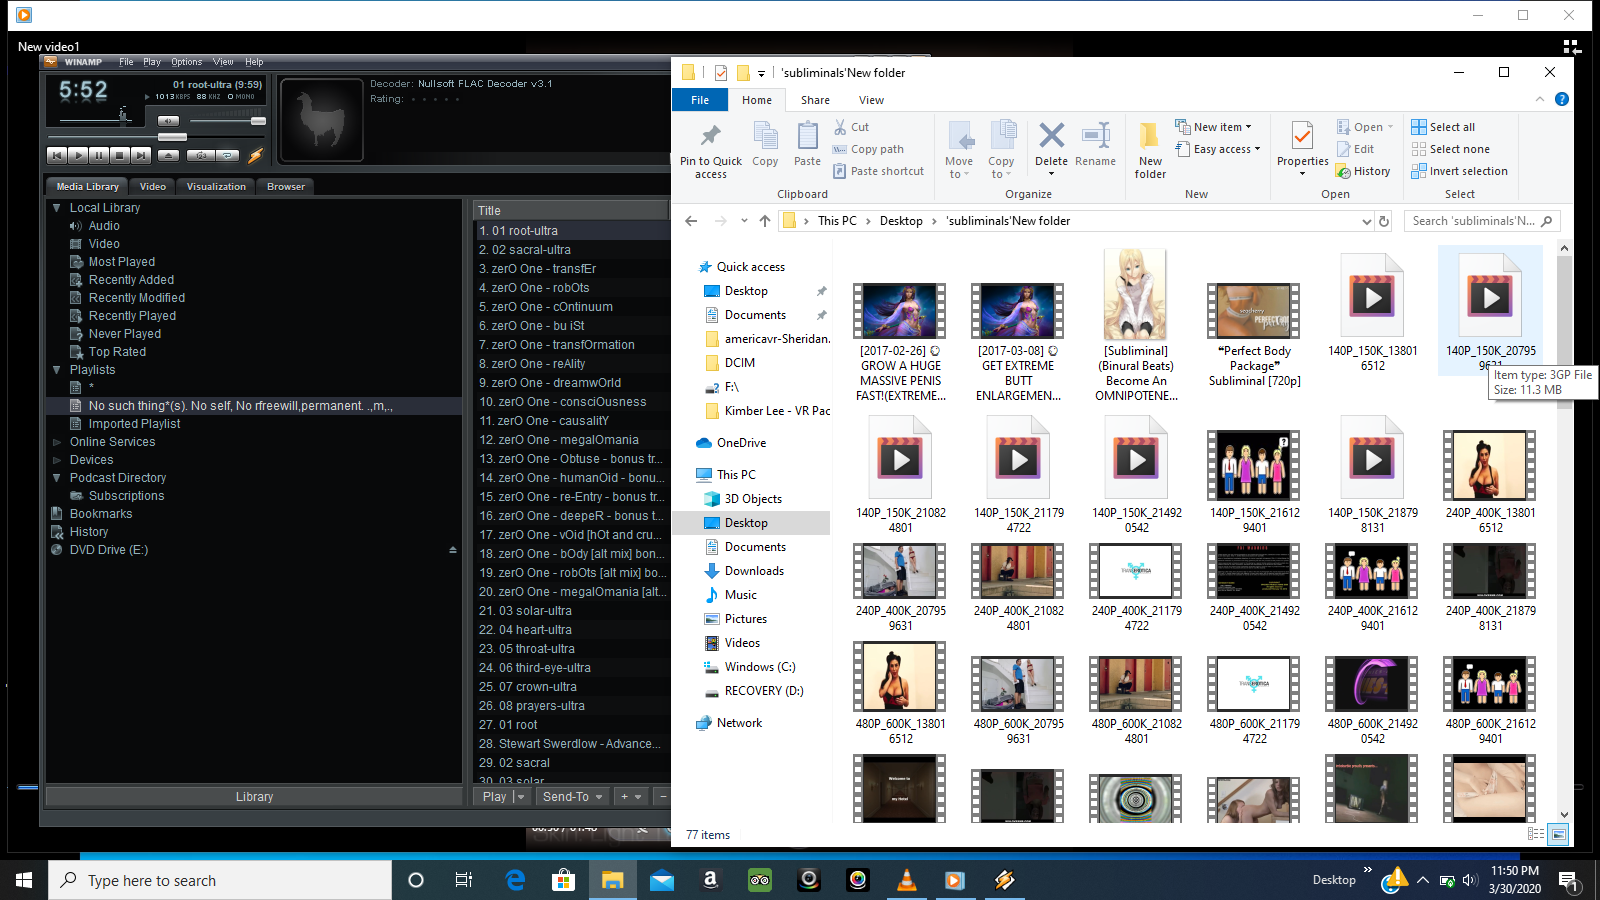Collapse Local Library tree in Winamp
Screen dimensions: 1600x900
point(57,208)
